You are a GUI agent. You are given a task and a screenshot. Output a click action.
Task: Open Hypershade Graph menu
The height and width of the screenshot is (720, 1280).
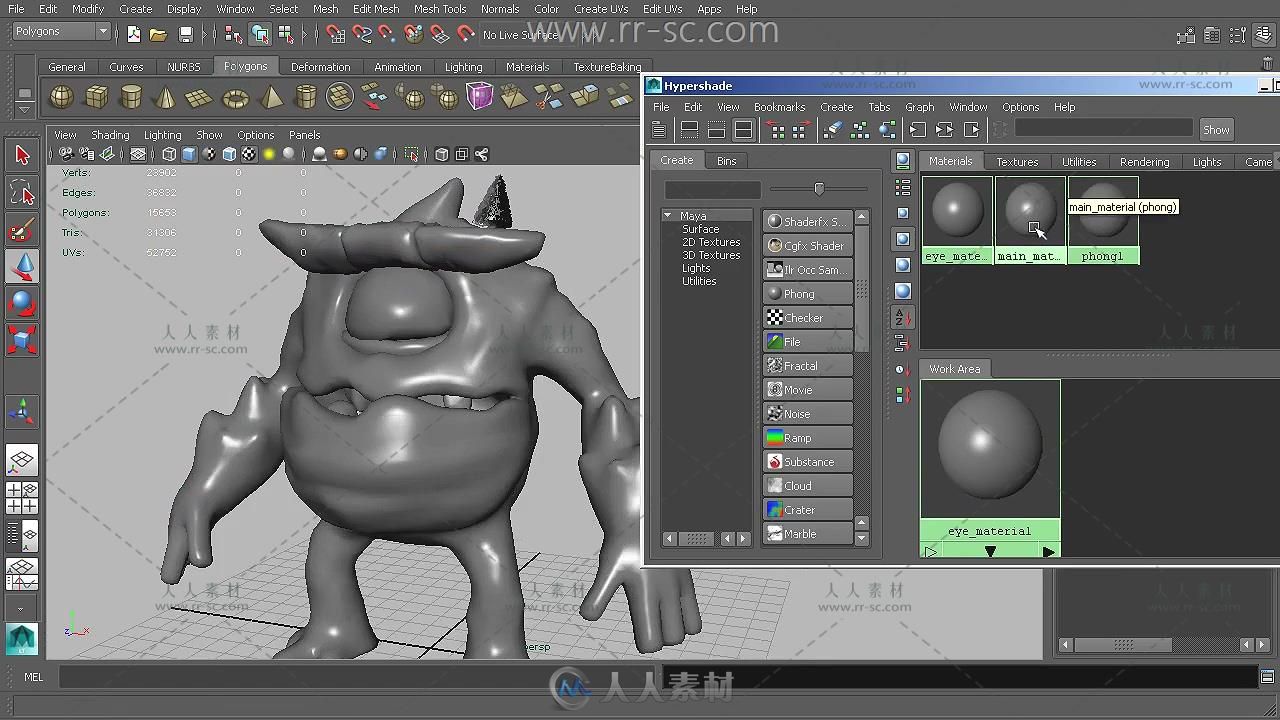pos(919,107)
